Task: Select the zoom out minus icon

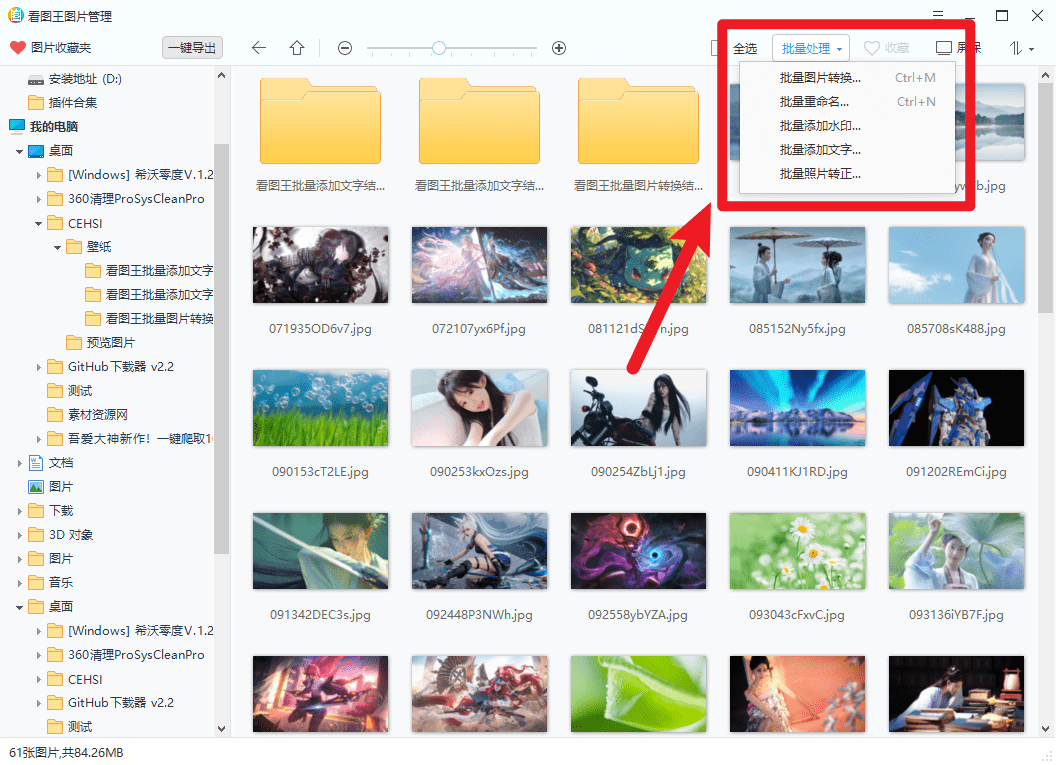Action: tap(344, 47)
